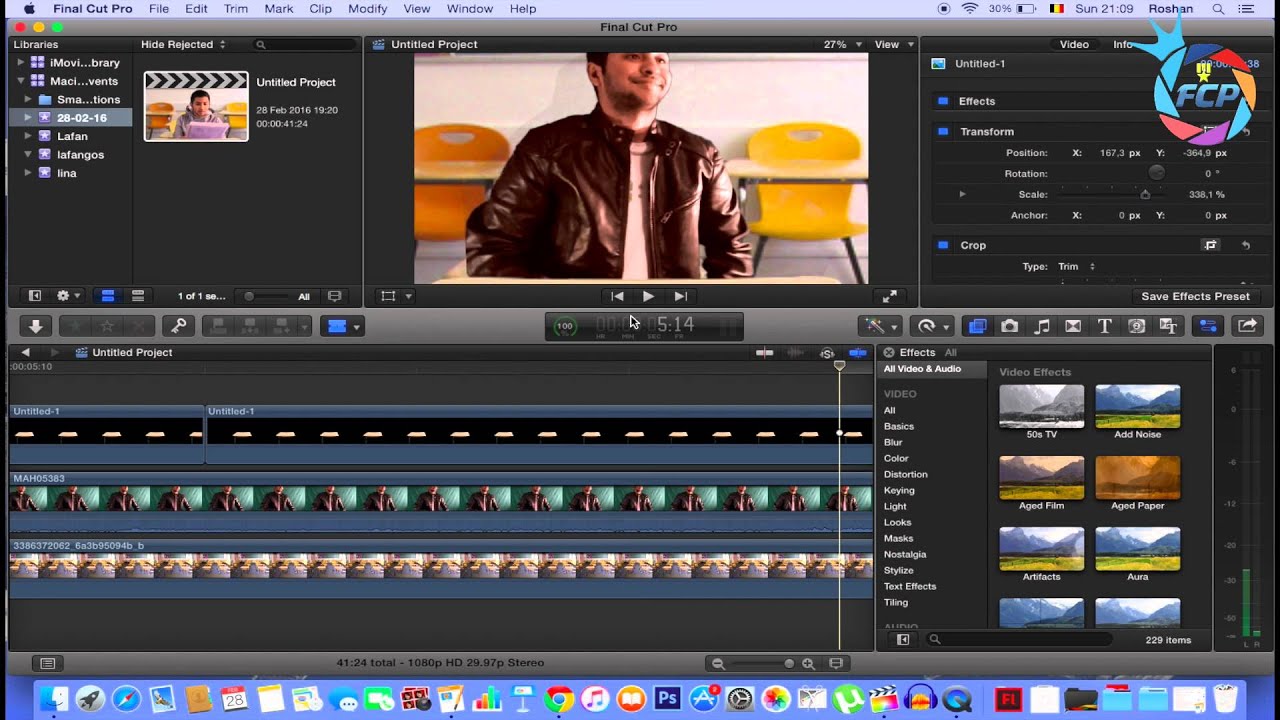This screenshot has height=720, width=1280.
Task: Open the Keyword Editor key icon
Action: 179,326
